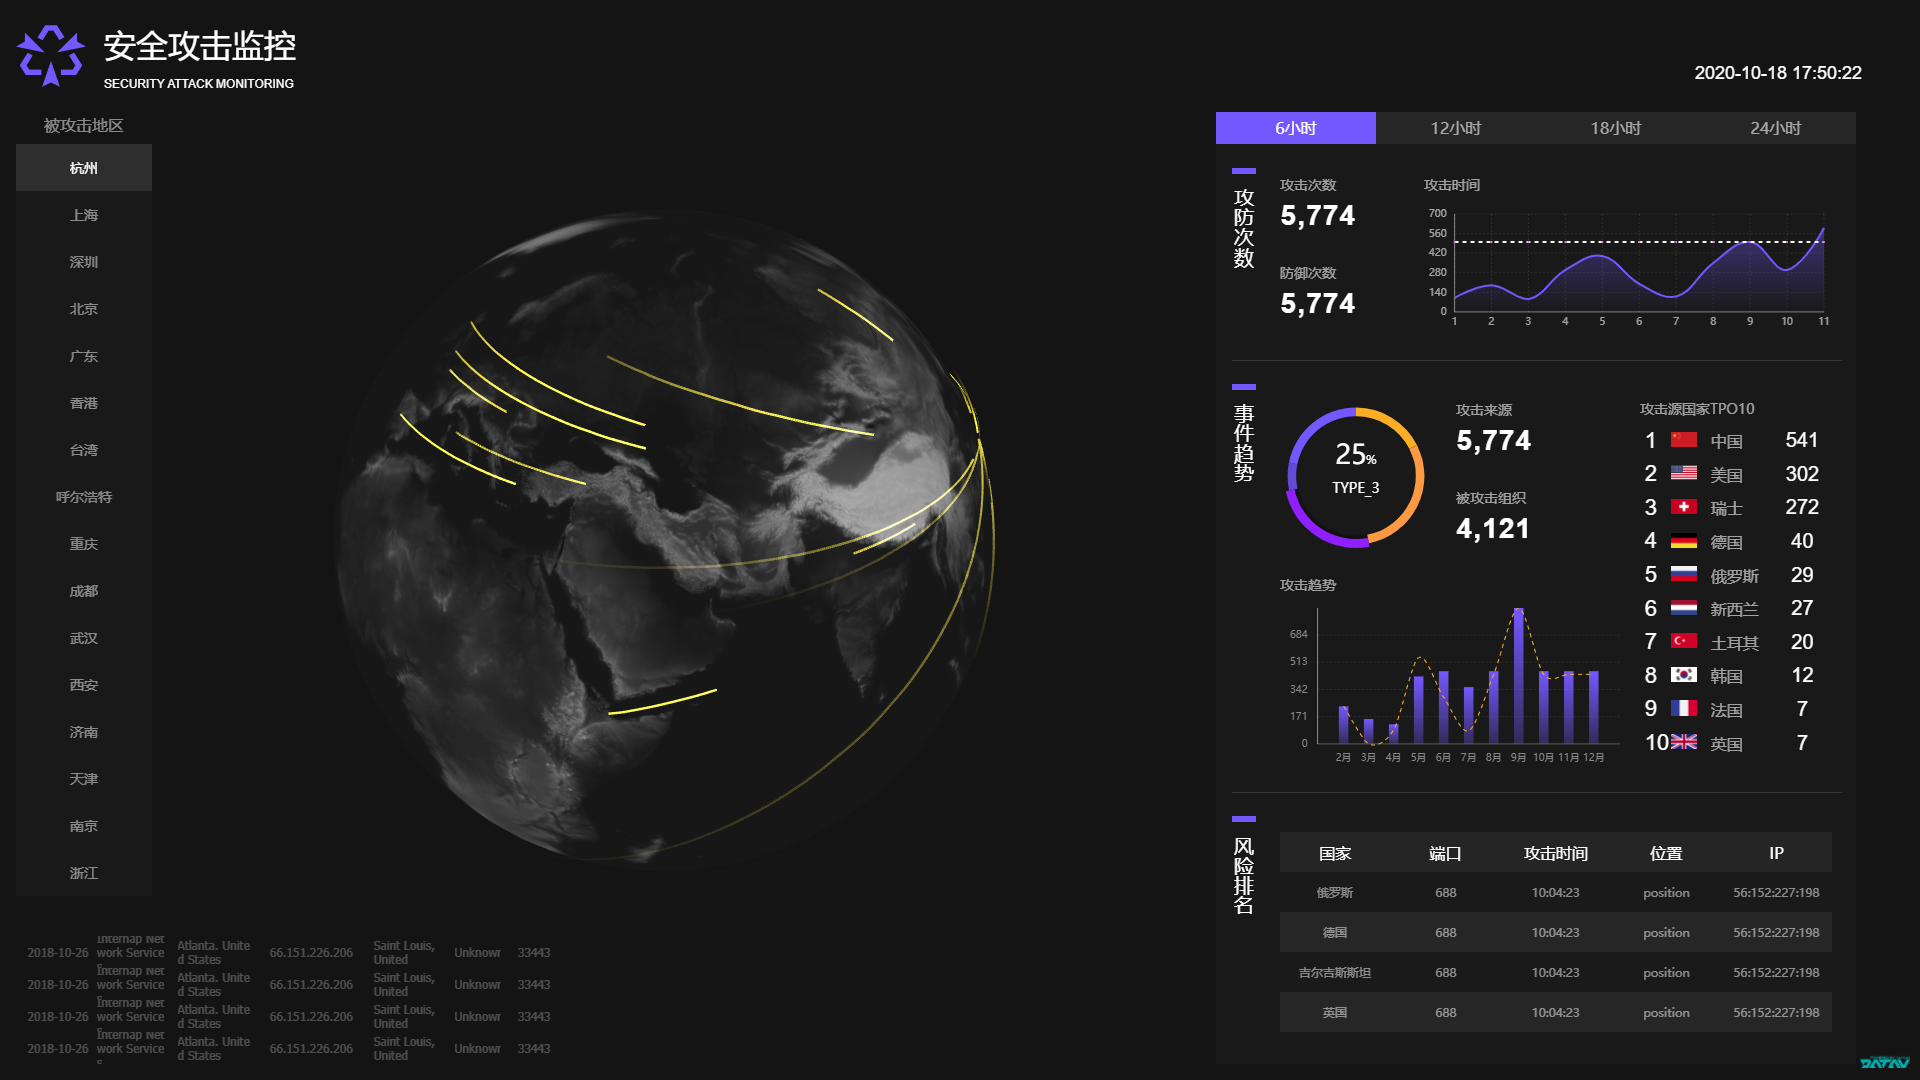Click the Turkey flag icon

[x=1684, y=641]
